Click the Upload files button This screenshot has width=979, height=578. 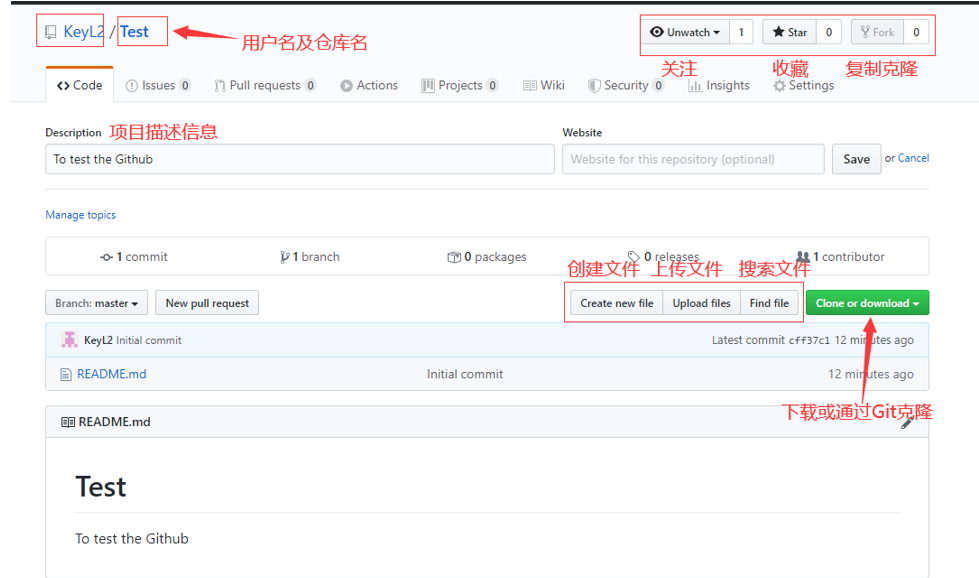(701, 303)
